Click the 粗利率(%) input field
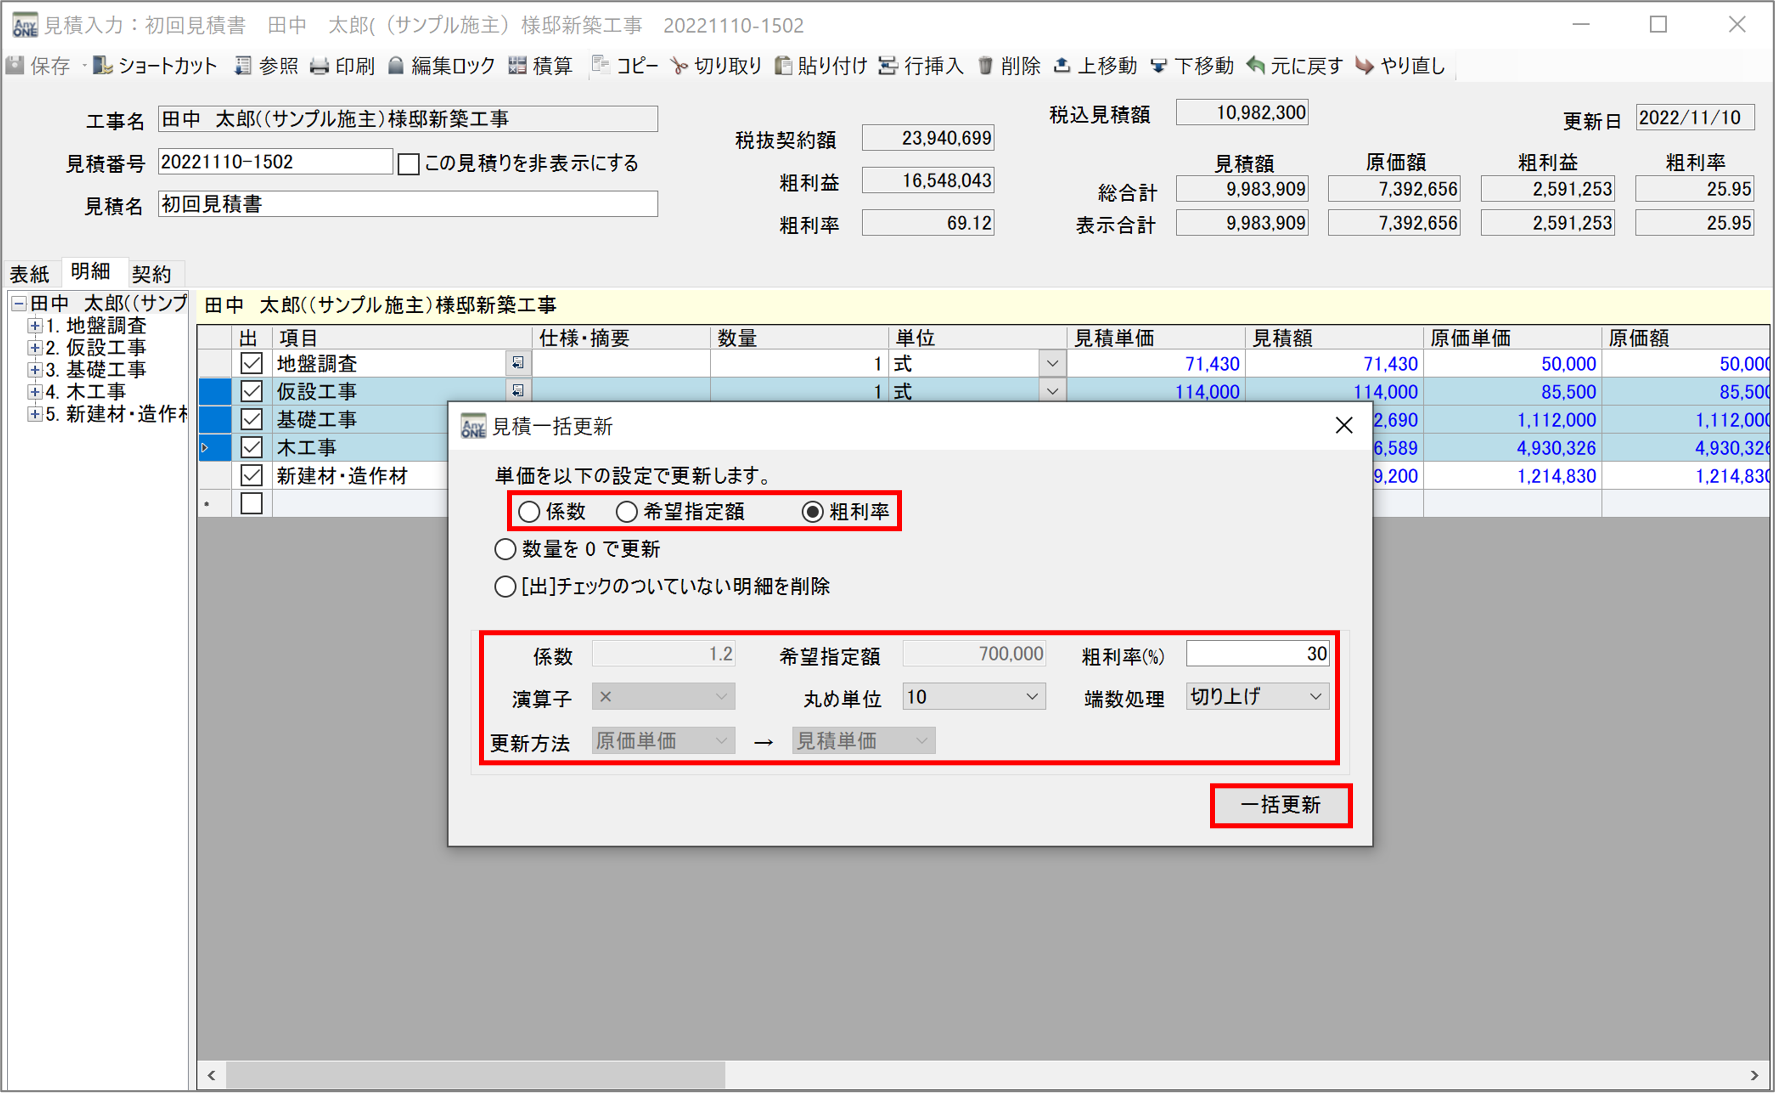The width and height of the screenshot is (1775, 1093). [1257, 654]
